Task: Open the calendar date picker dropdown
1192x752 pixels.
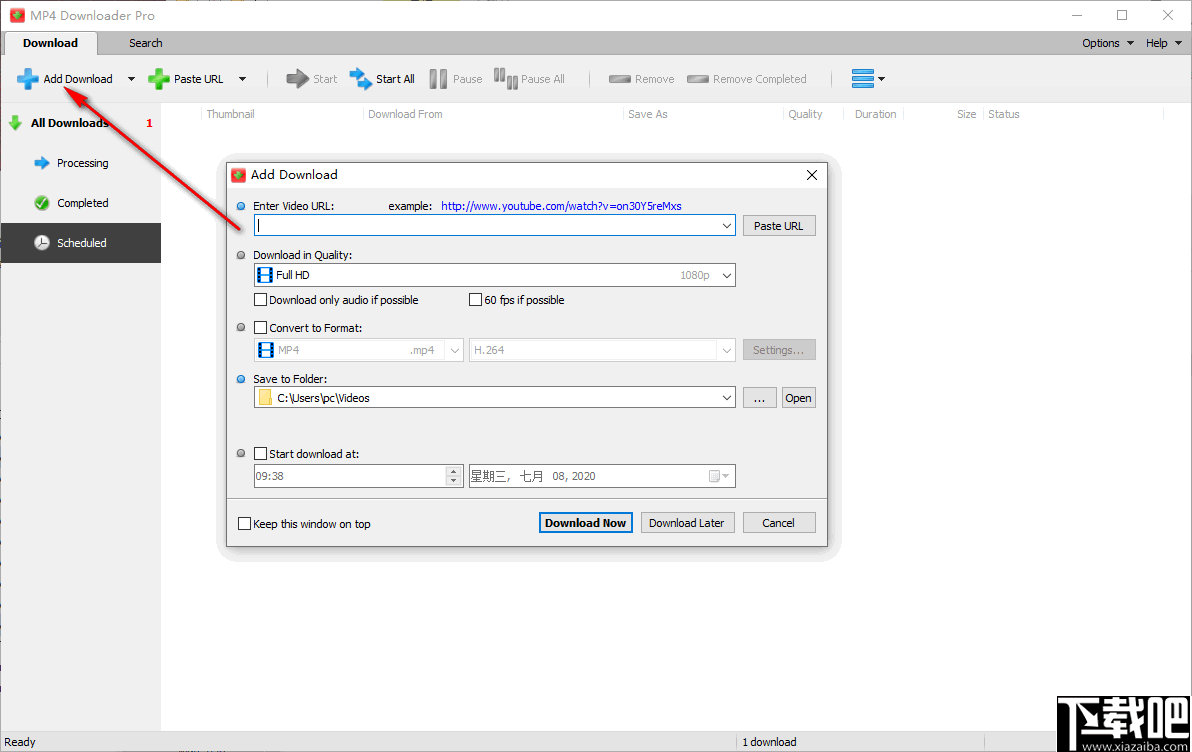Action: (719, 476)
